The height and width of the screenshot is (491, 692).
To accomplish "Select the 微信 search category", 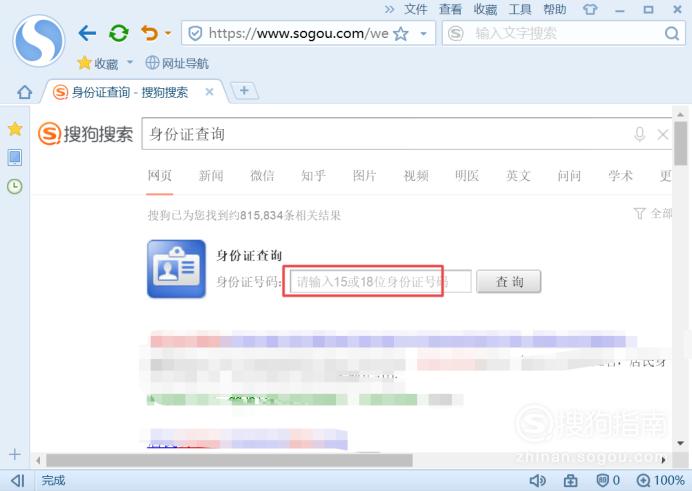I will 262,176.
